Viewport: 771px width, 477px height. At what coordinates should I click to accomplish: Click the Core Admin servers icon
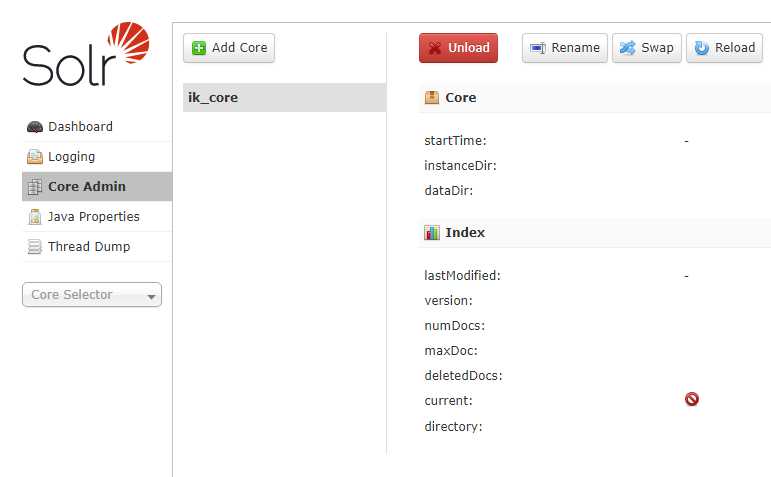(x=34, y=187)
